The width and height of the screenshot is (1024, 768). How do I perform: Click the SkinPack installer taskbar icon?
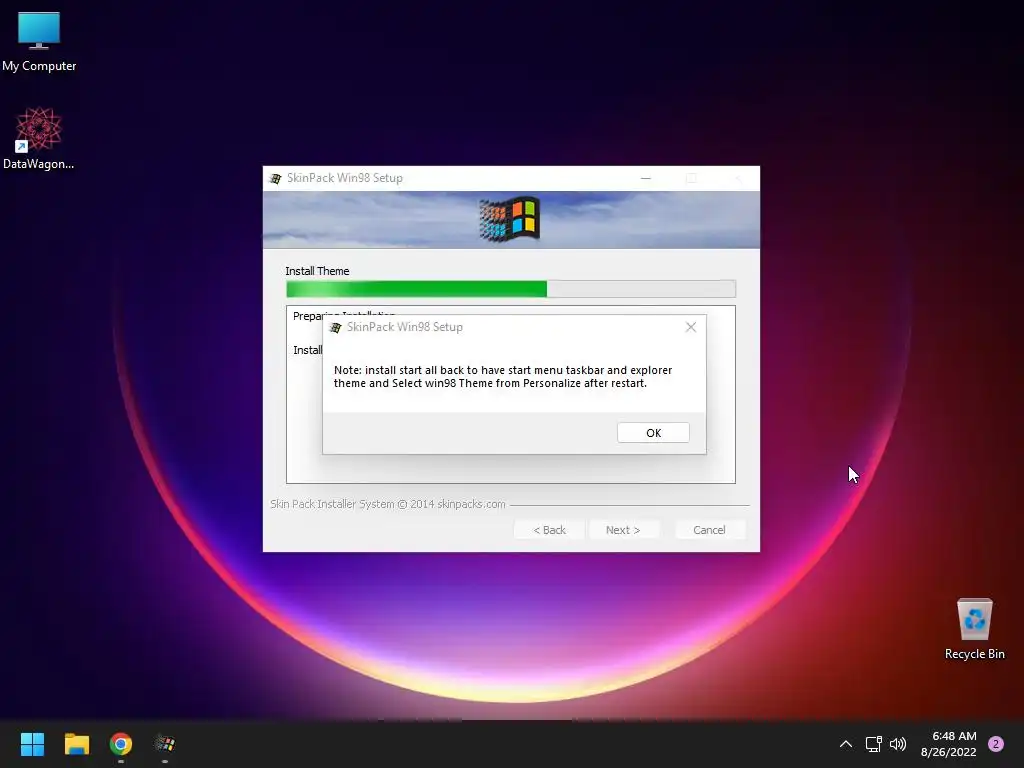pyautogui.click(x=165, y=744)
